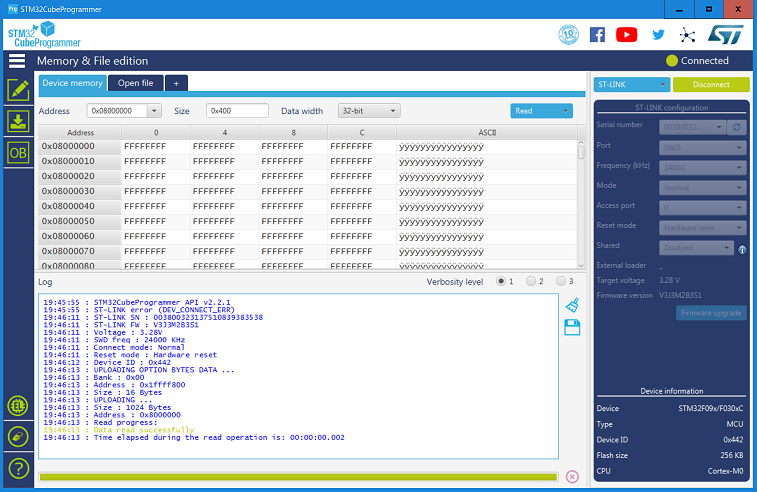Open the Frequency 24000 dropdown

702,168
